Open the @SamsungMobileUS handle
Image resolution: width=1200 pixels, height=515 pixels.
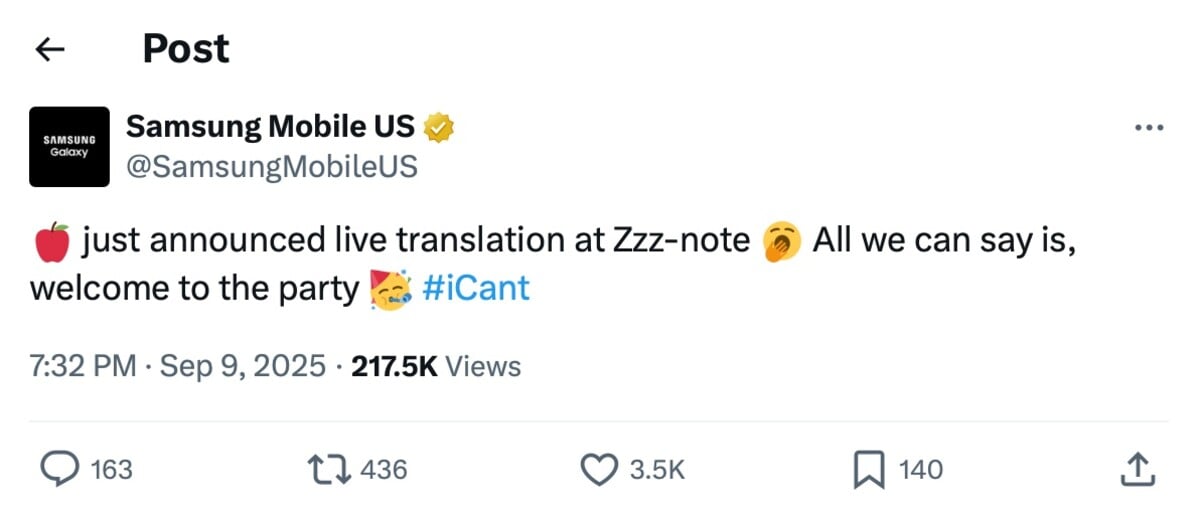click(271, 165)
